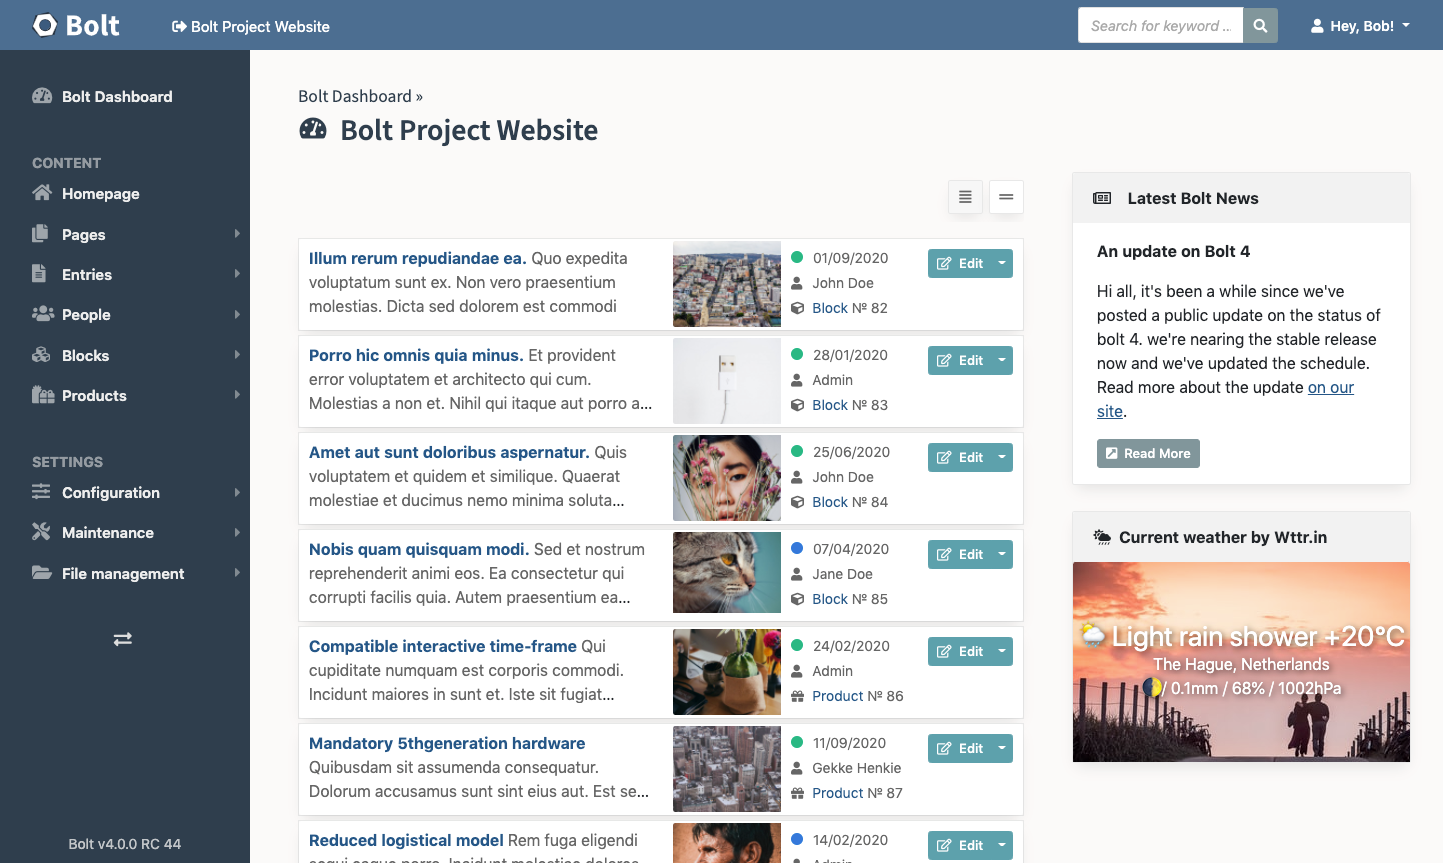Click the cat thumbnail for Block № 85
Image resolution: width=1443 pixels, height=863 pixels.
tap(727, 572)
